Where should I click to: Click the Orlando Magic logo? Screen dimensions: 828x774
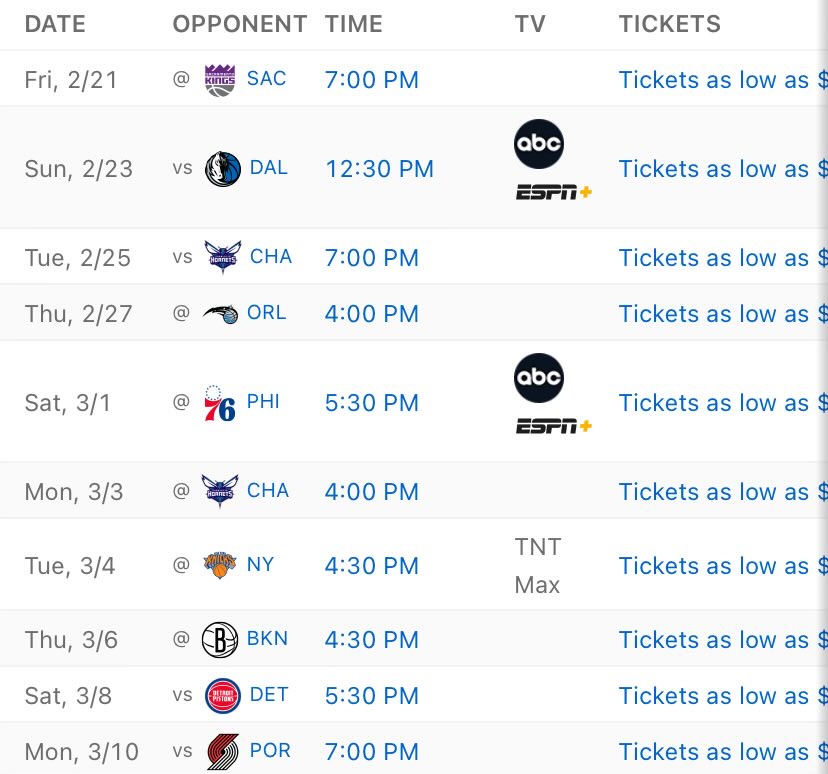click(x=220, y=314)
